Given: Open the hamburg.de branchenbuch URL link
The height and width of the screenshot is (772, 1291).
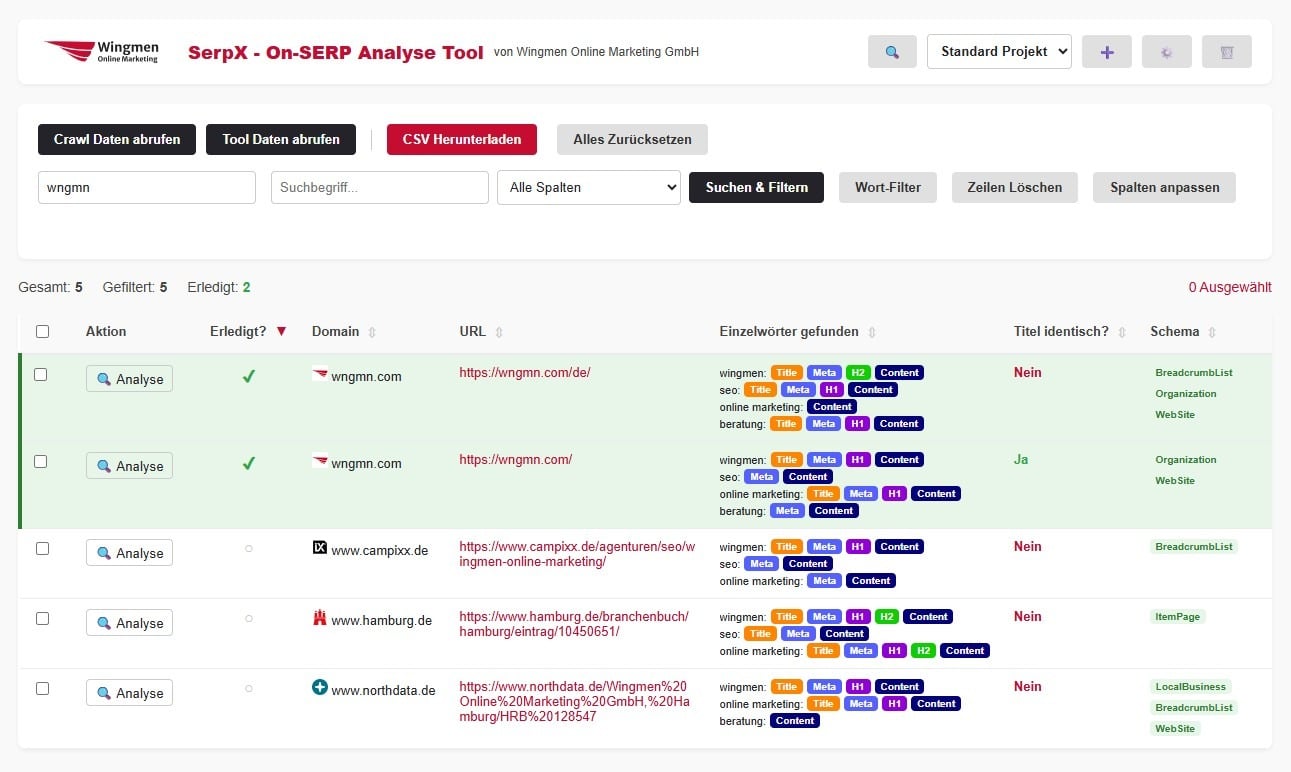Looking at the screenshot, I should 574,624.
